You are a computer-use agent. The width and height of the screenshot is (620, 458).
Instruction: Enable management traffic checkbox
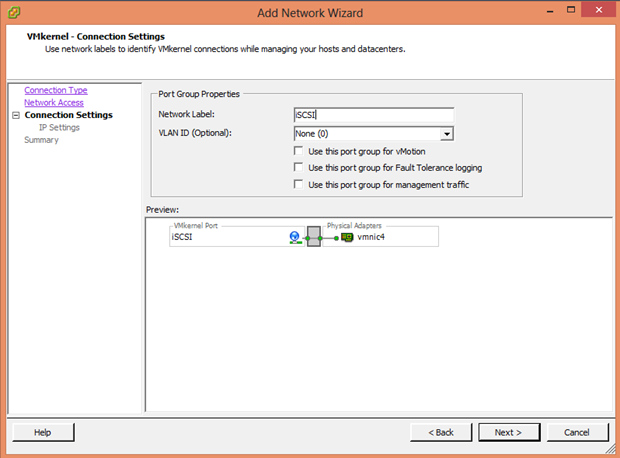(x=299, y=184)
